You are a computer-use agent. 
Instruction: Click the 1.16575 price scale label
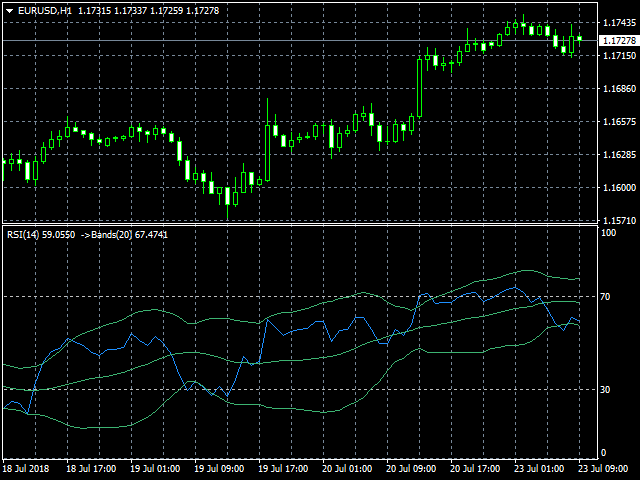click(x=619, y=122)
